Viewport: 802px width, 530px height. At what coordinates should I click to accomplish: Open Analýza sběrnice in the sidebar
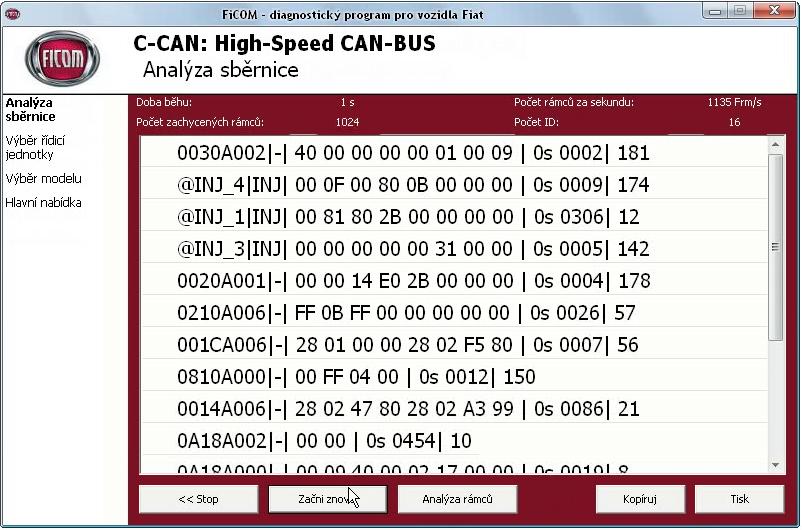click(x=30, y=109)
